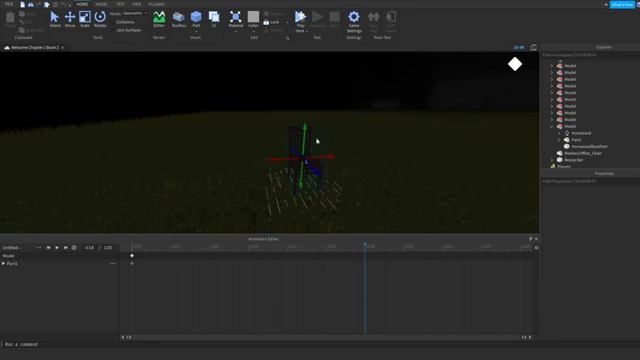This screenshot has height=360, width=640.
Task: Collapse the expanded Model containing Humanoid
Action: 552,127
